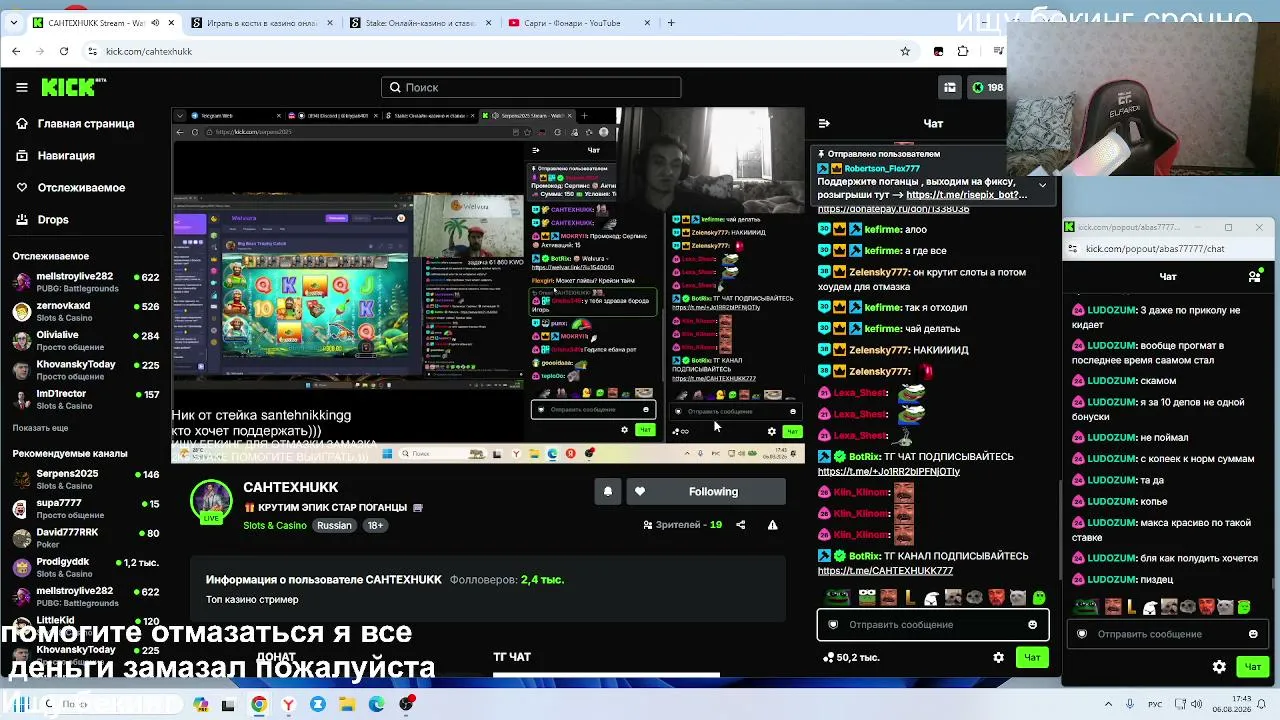Send message with popout 'Чат' button
Image resolution: width=1280 pixels, height=720 pixels.
(1253, 666)
